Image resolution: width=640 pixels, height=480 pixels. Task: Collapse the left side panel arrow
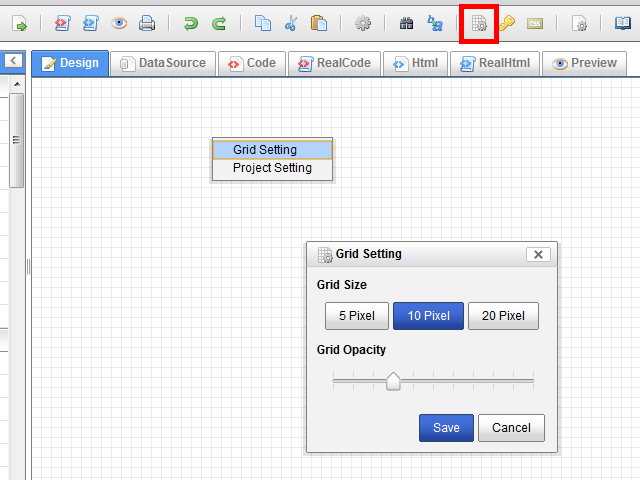coord(13,62)
